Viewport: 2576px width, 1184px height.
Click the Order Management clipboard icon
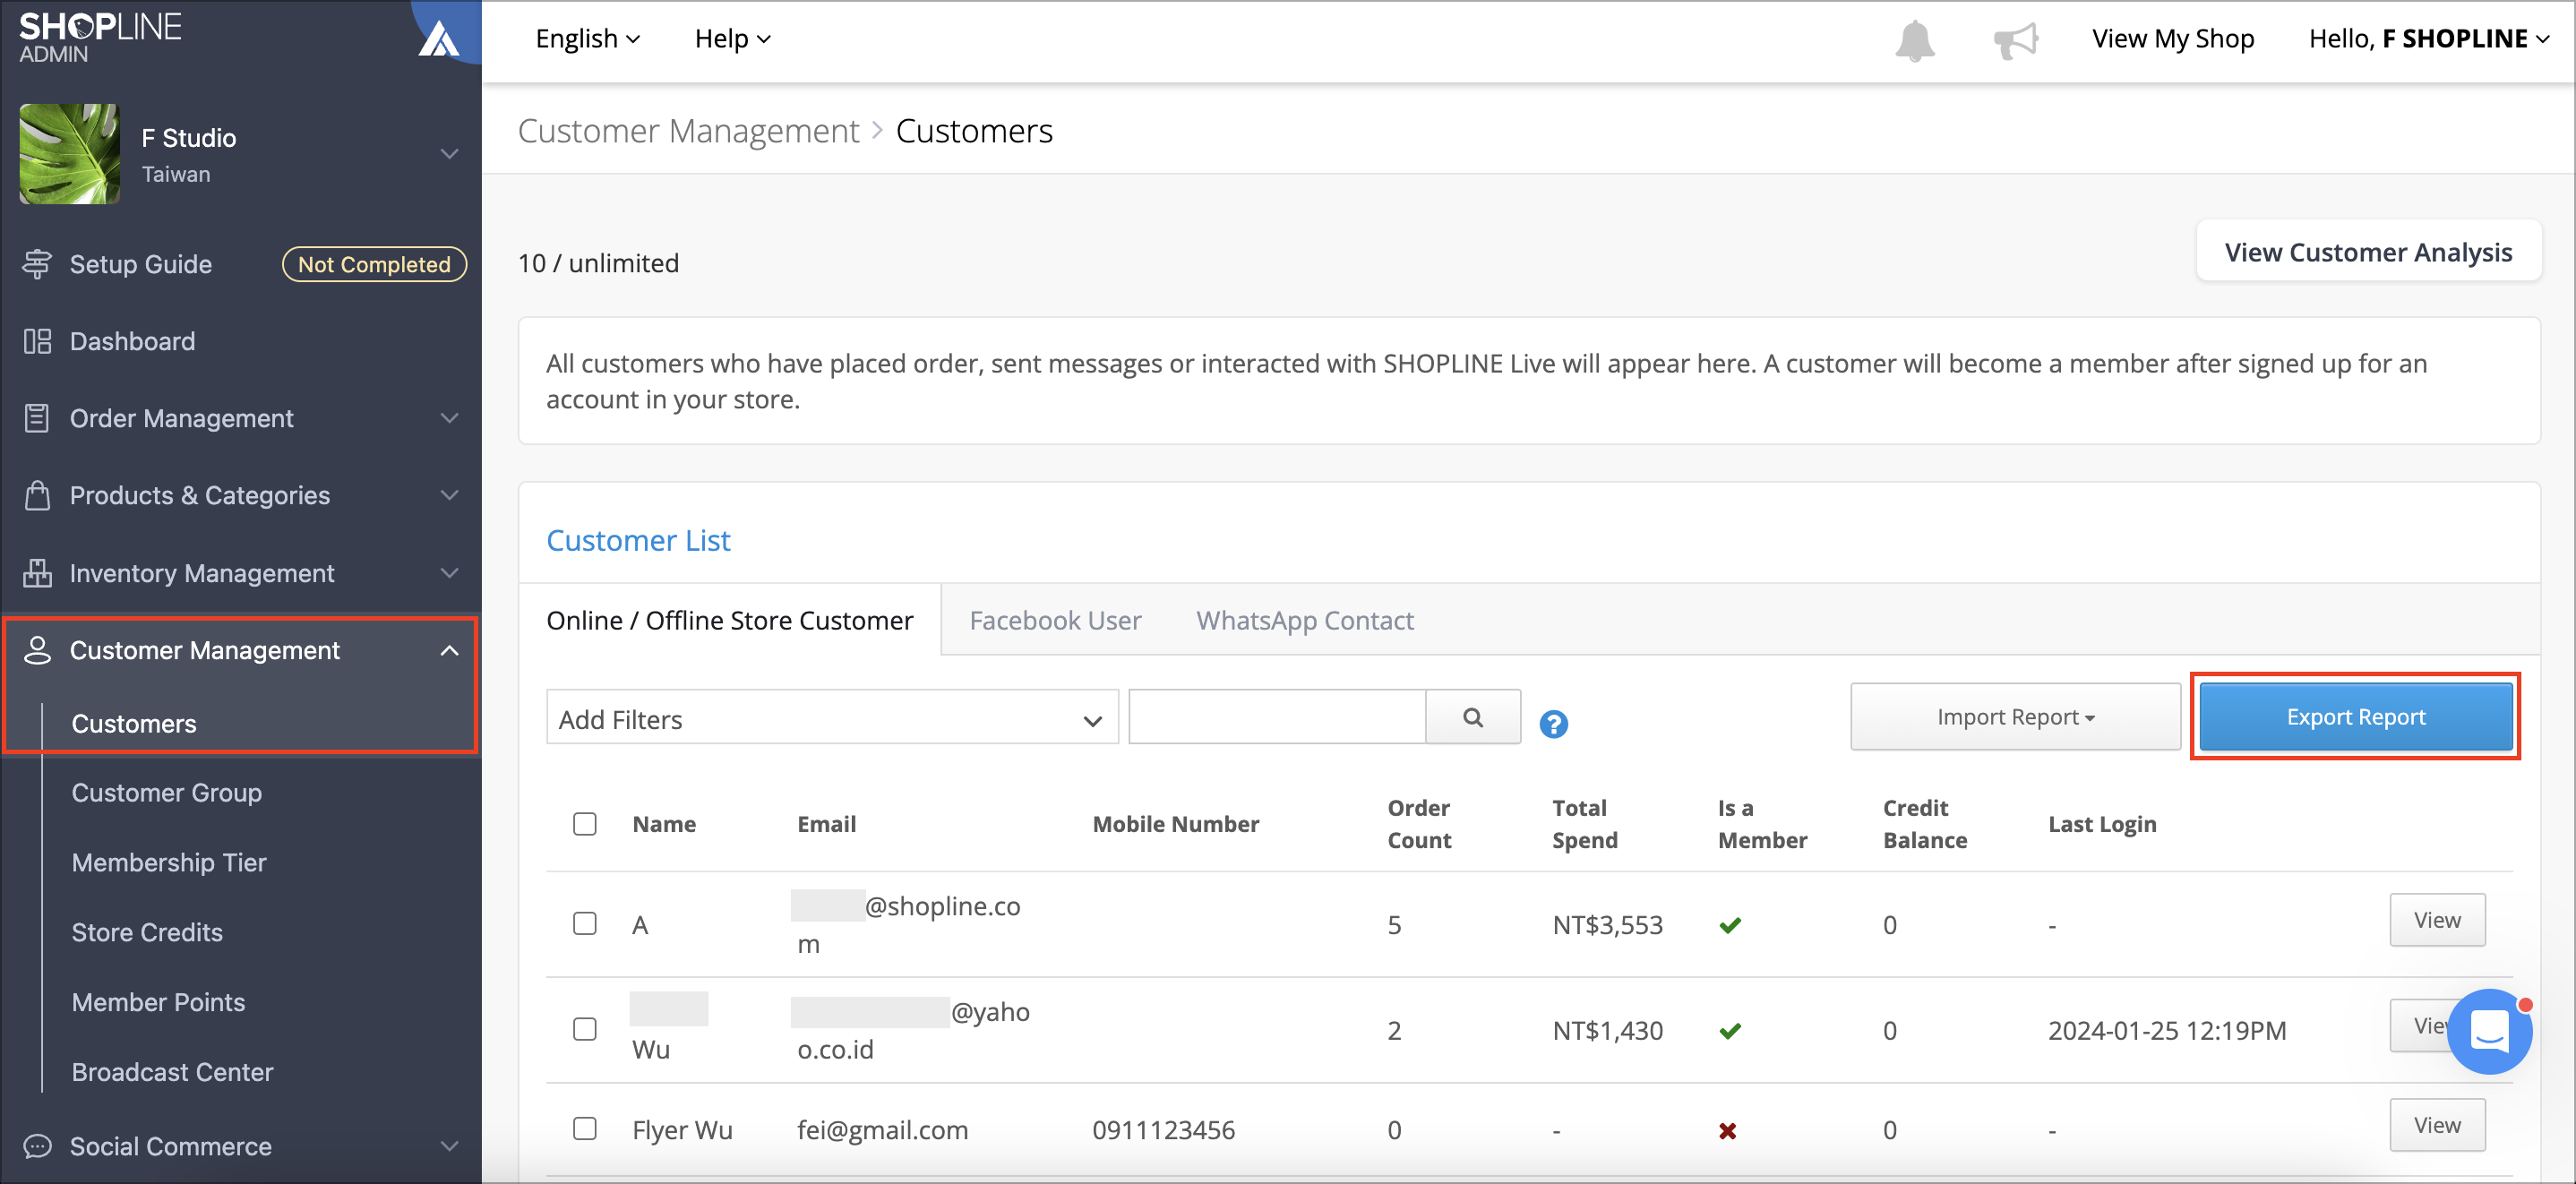pyautogui.click(x=37, y=418)
